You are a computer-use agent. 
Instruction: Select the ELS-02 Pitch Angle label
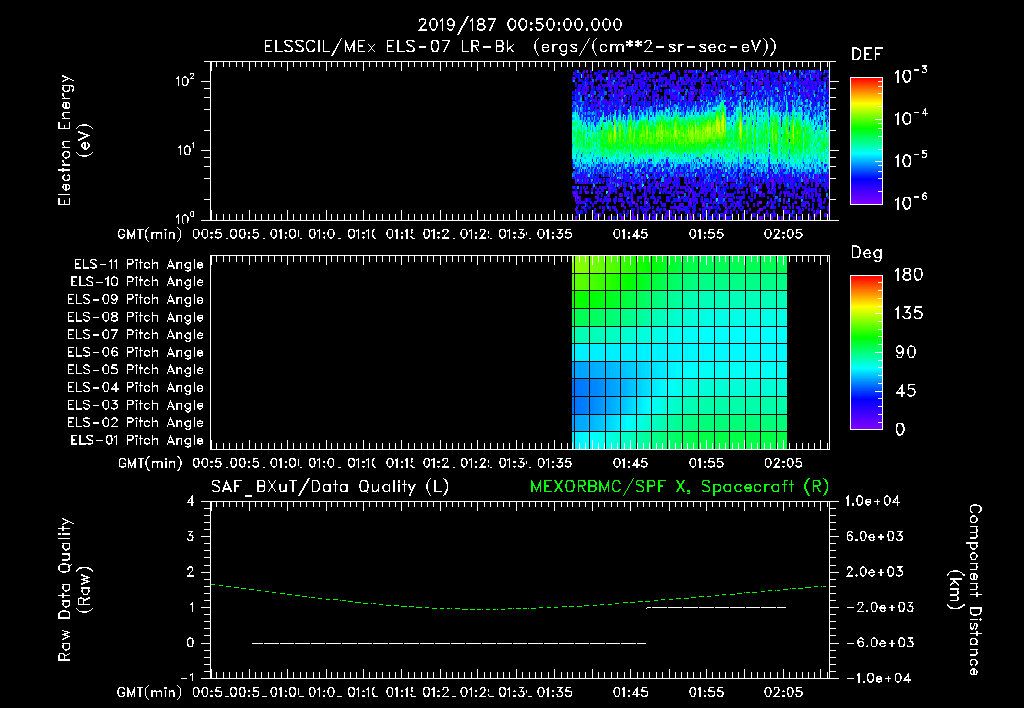[135, 423]
